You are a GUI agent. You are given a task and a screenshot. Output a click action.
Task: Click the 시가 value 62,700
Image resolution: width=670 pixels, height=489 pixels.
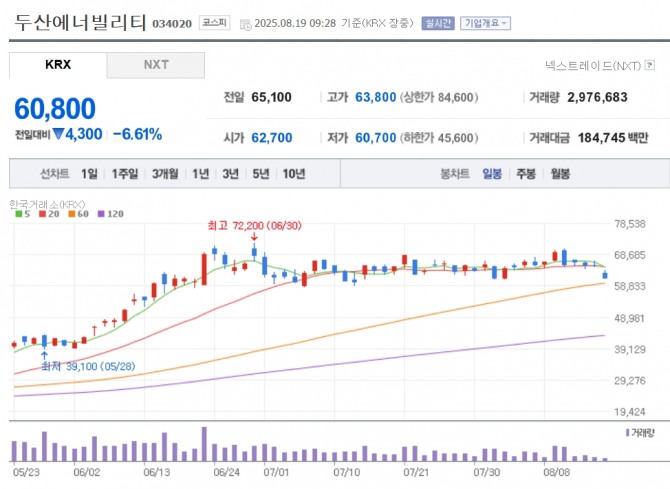272,138
